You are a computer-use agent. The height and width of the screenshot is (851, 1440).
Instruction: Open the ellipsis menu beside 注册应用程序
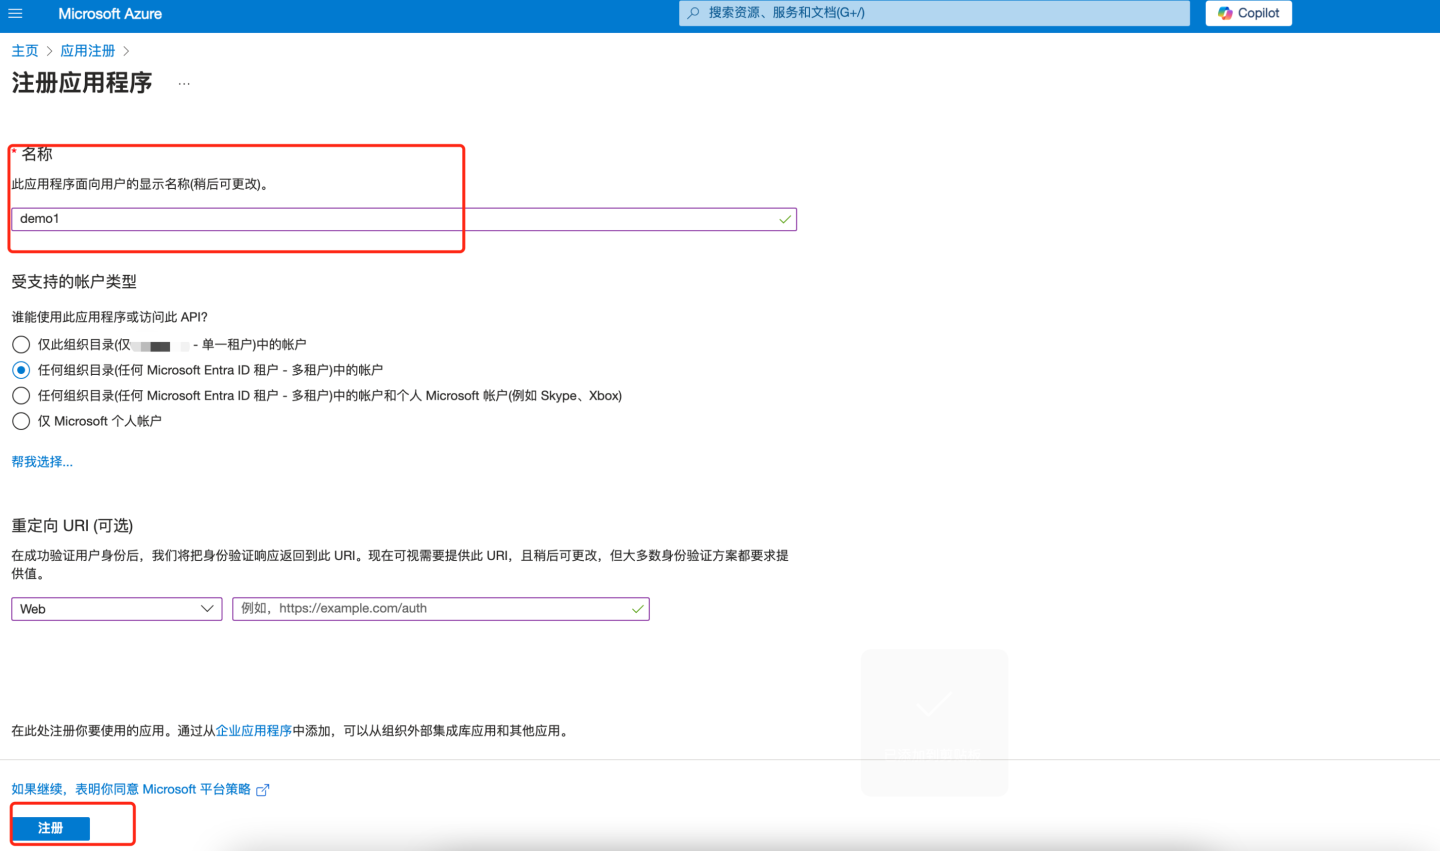point(184,84)
